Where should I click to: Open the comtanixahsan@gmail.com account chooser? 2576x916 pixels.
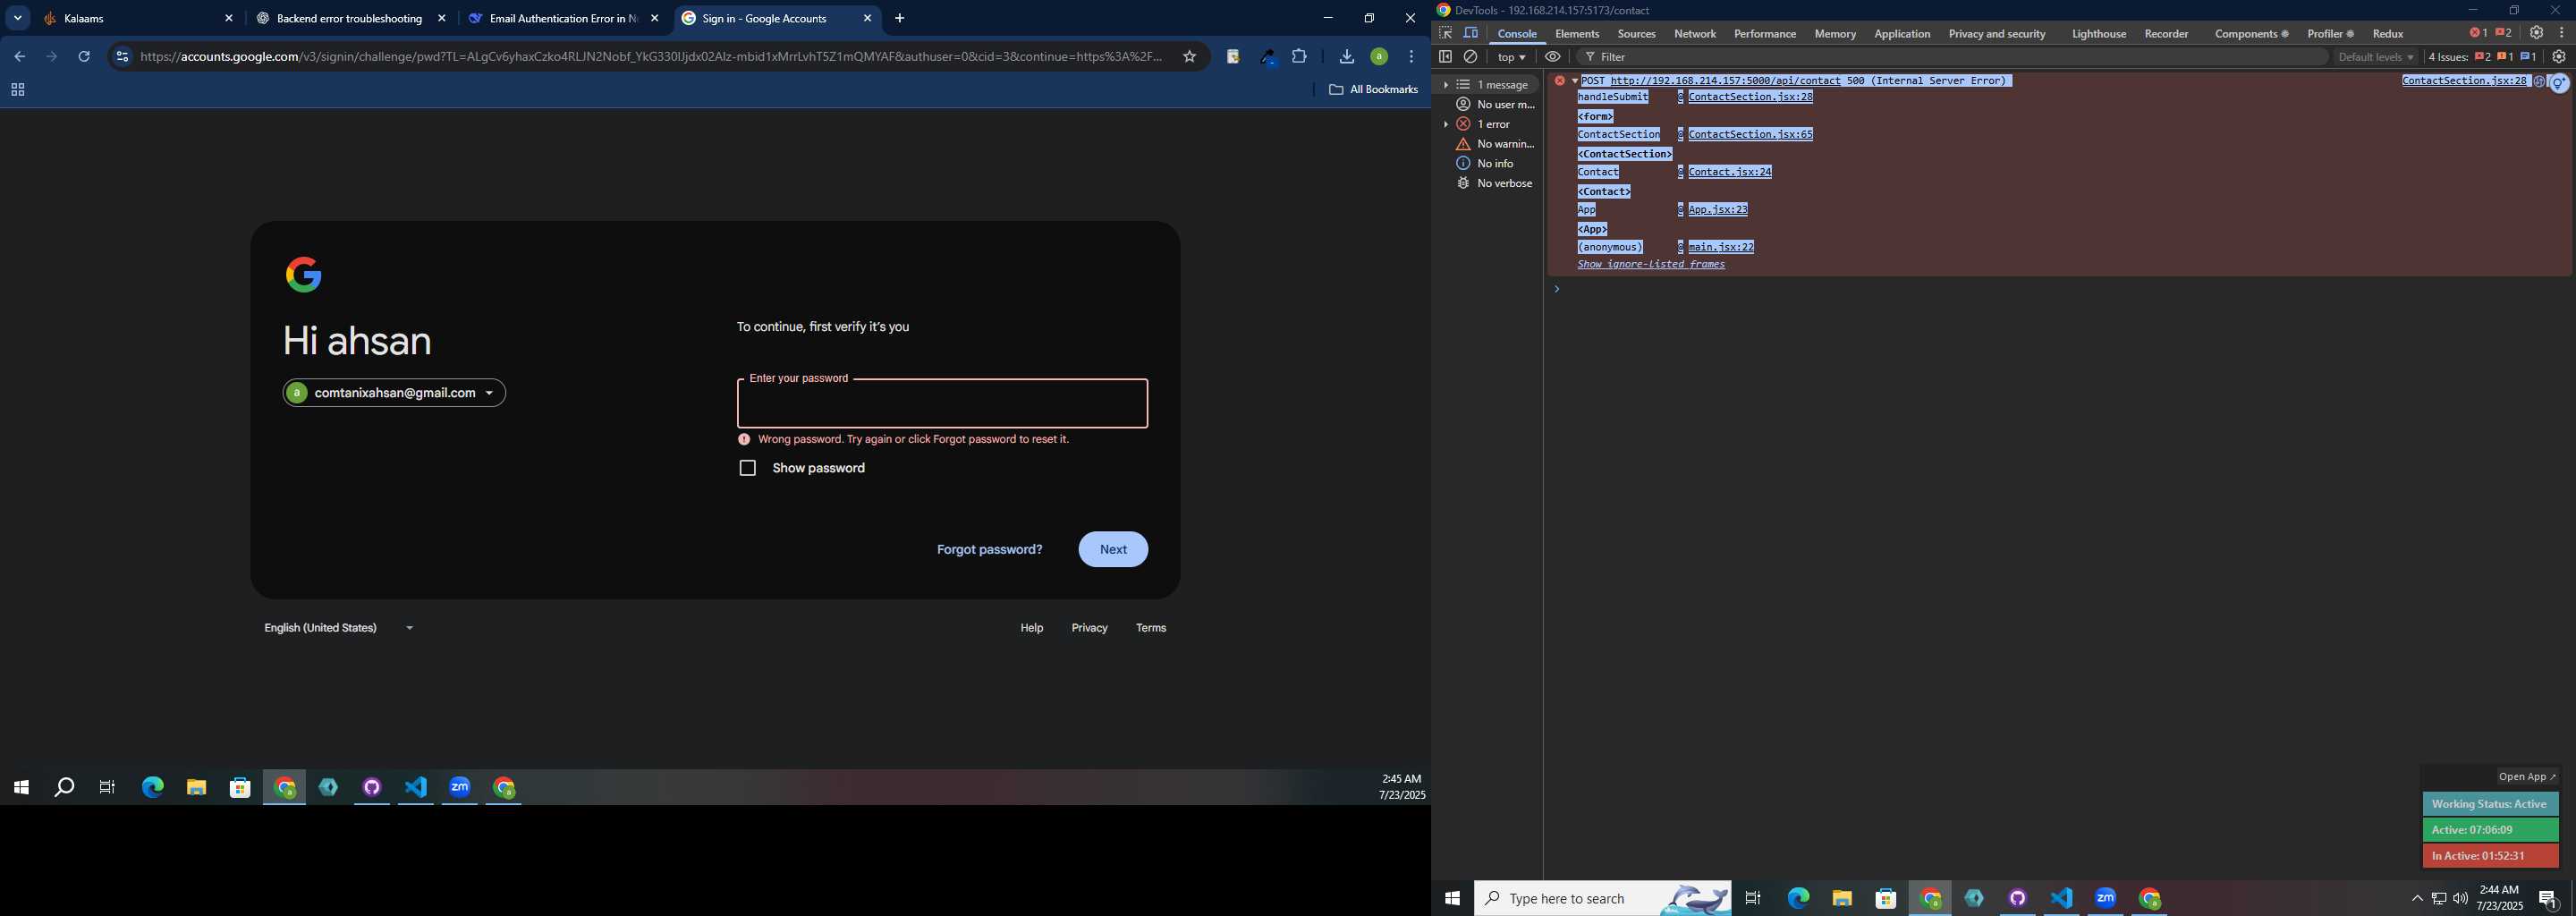pyautogui.click(x=394, y=393)
